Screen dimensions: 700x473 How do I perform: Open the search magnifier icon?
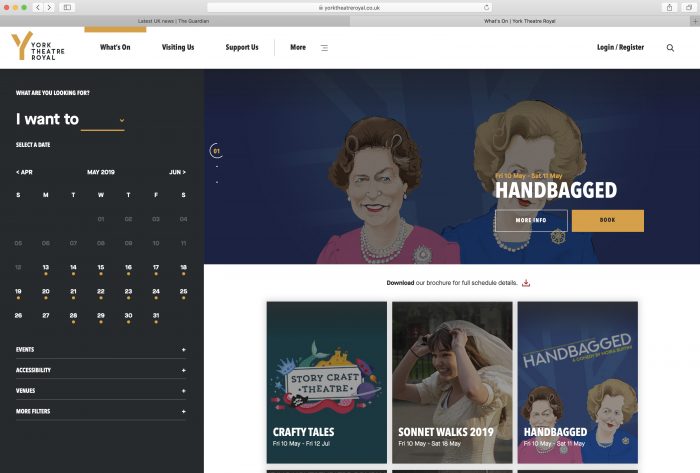[x=670, y=48]
